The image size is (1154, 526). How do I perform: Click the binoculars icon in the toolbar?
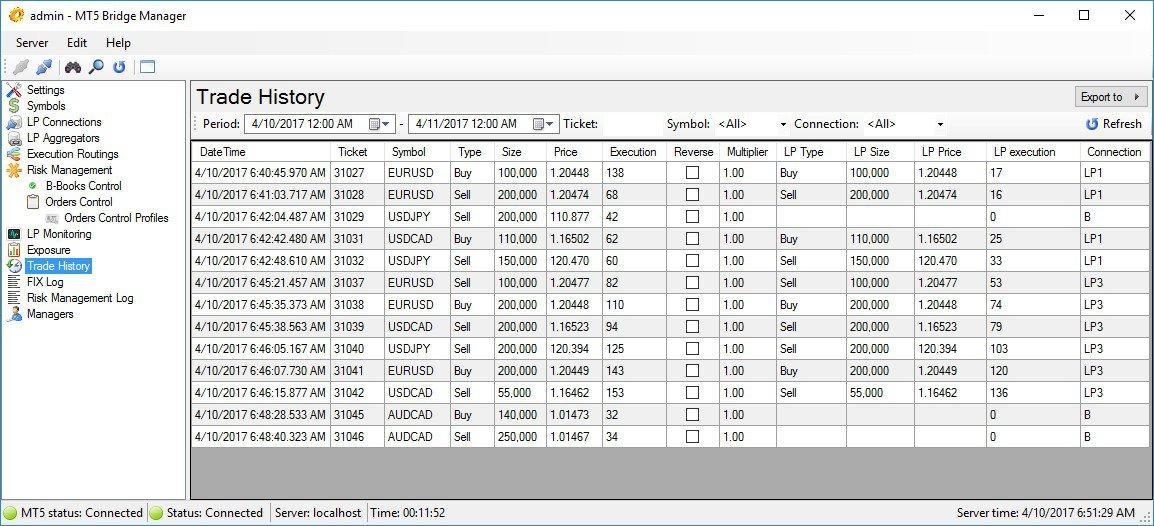[x=73, y=67]
